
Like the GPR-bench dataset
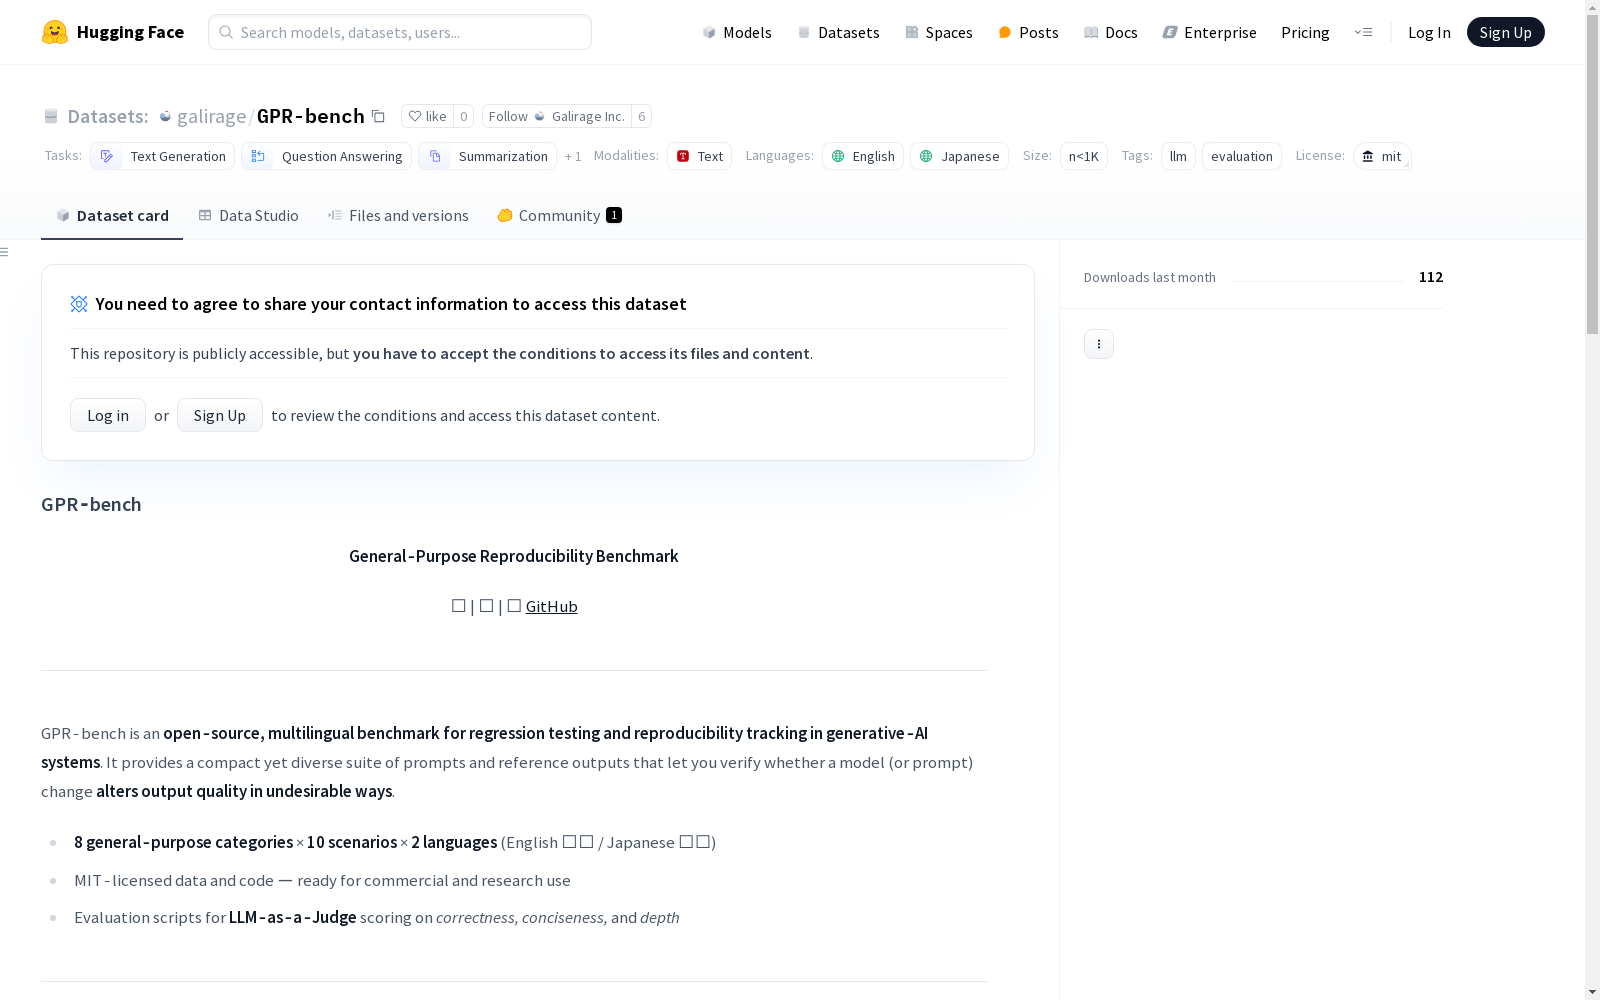coord(427,116)
